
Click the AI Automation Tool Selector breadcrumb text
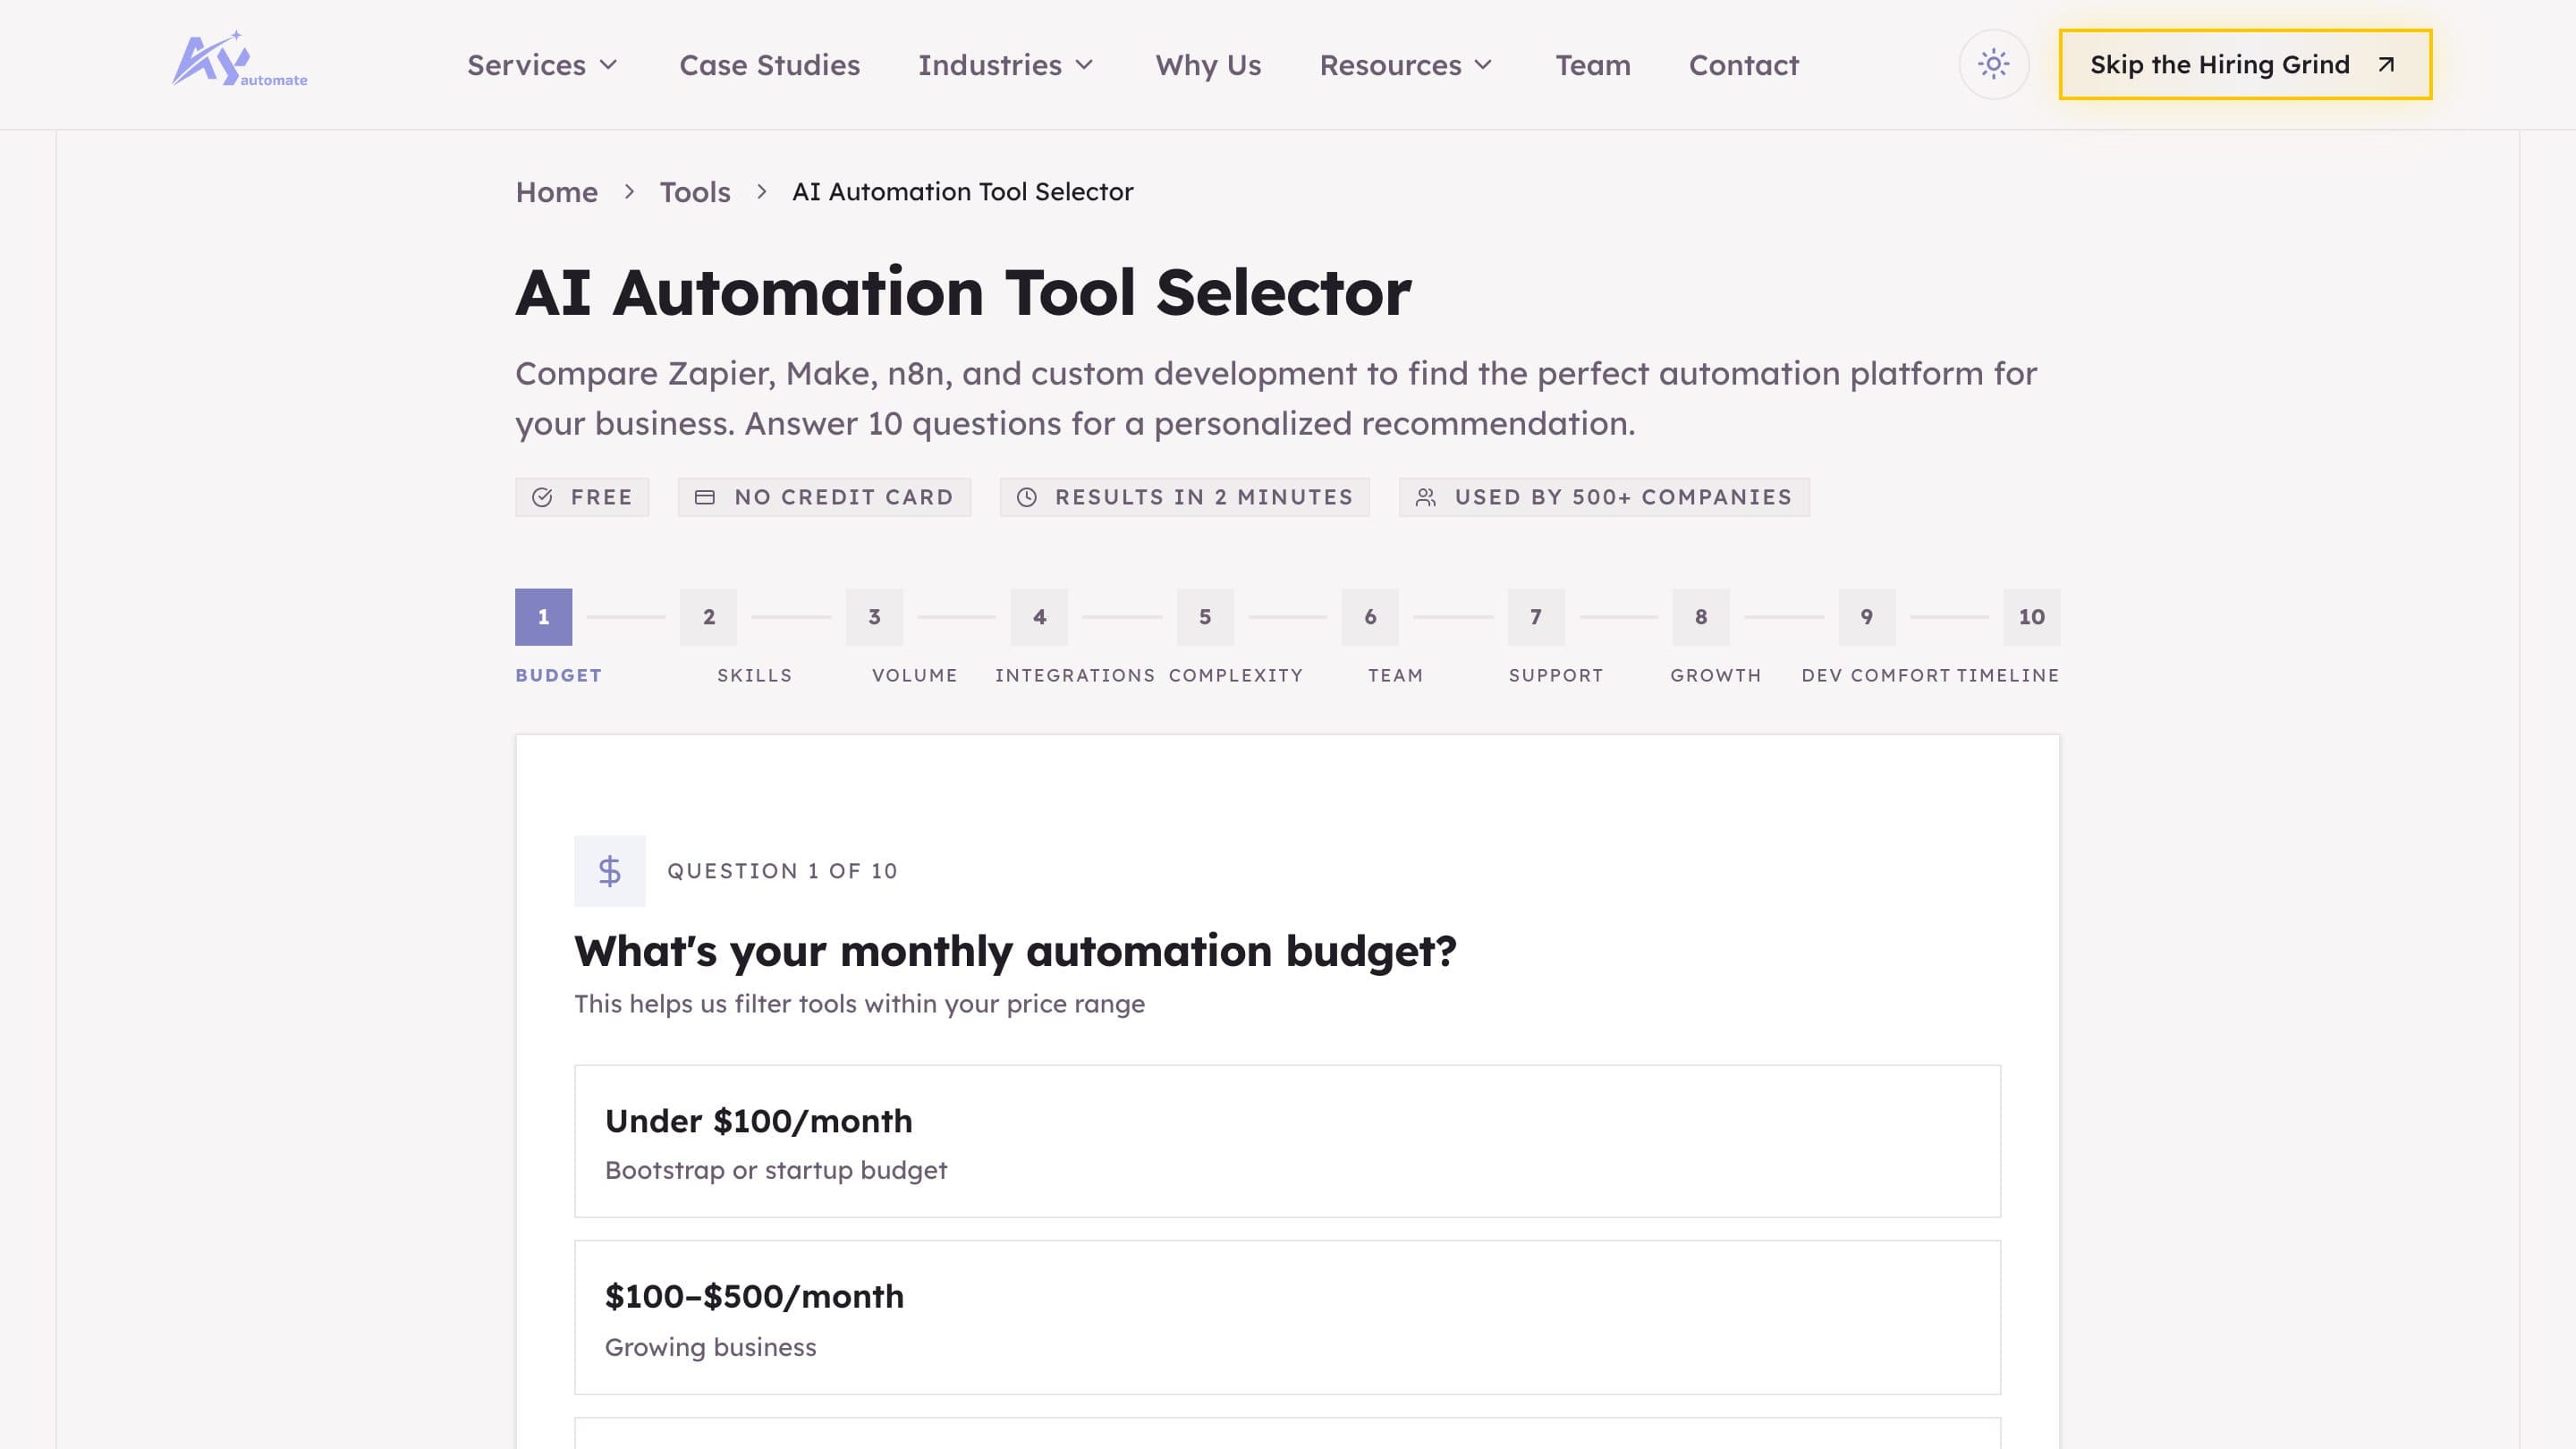click(962, 192)
